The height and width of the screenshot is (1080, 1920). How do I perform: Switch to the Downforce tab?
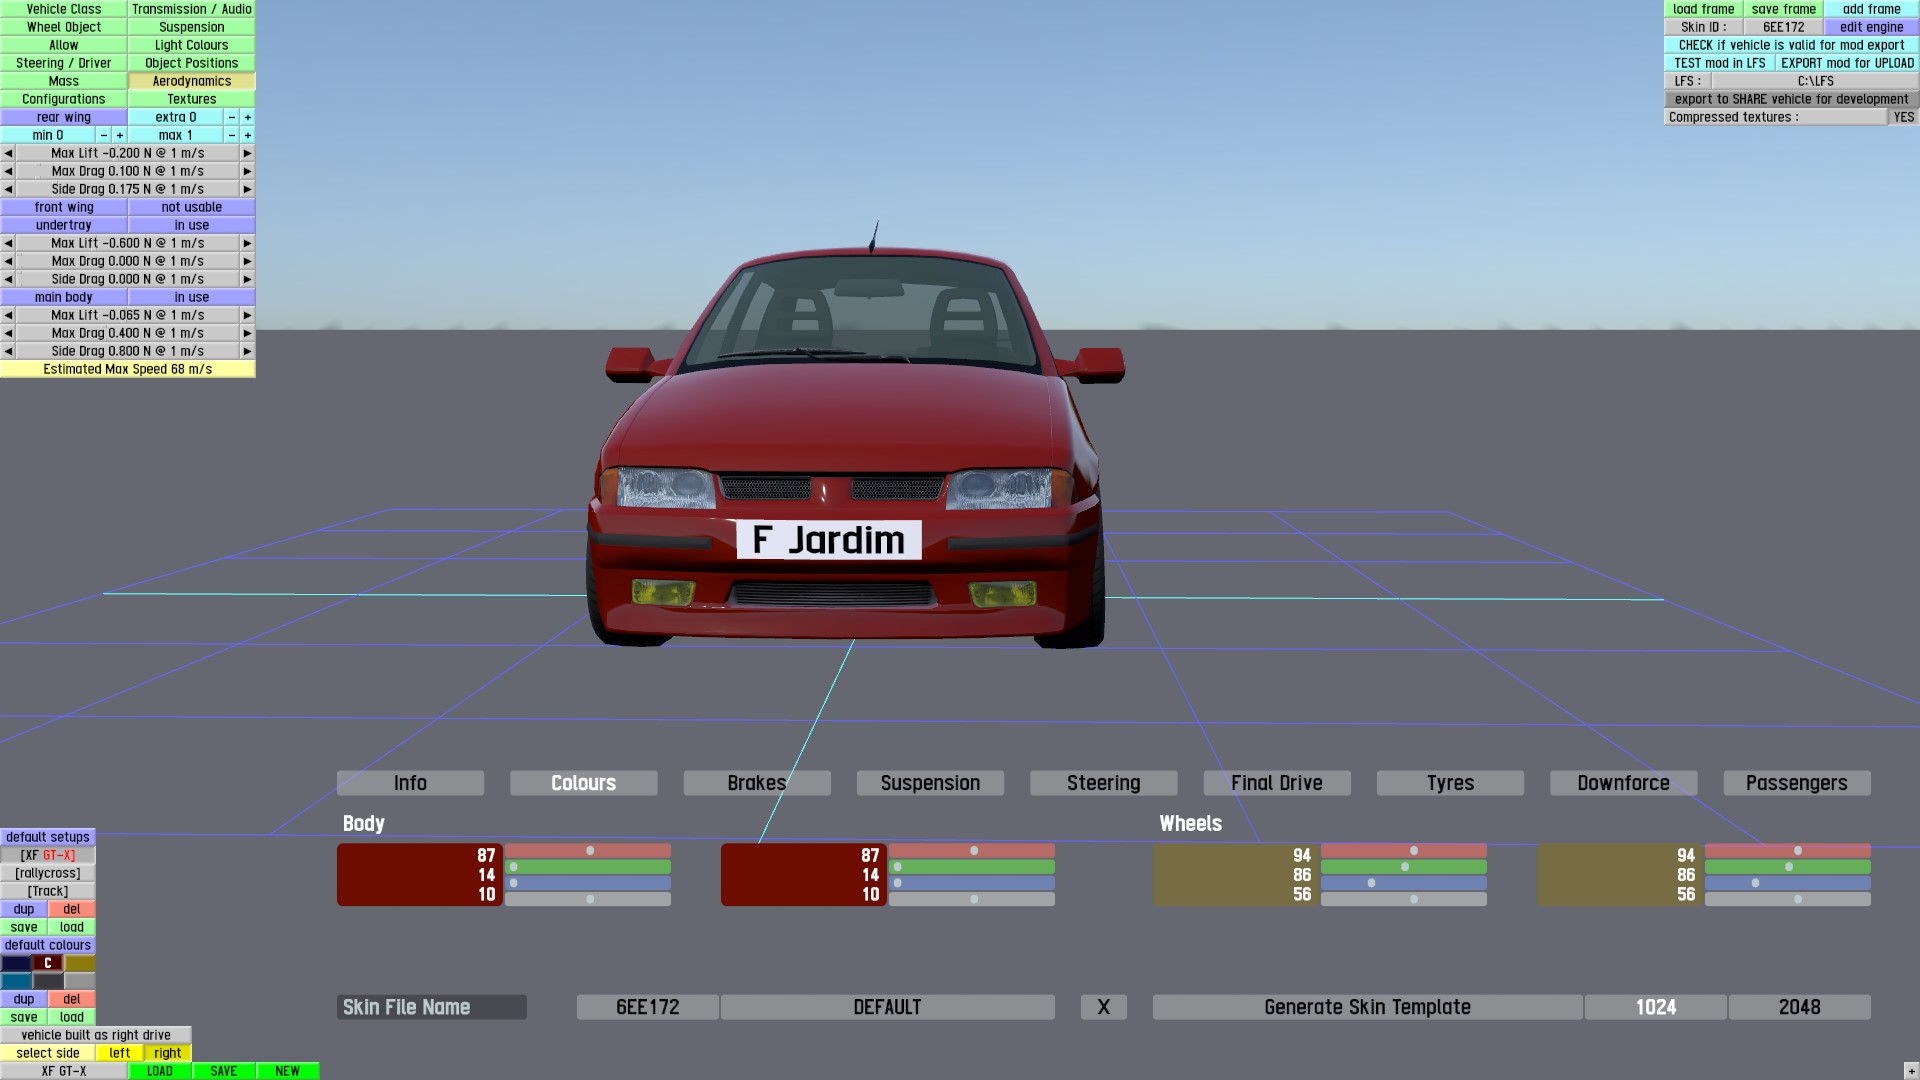tap(1623, 783)
